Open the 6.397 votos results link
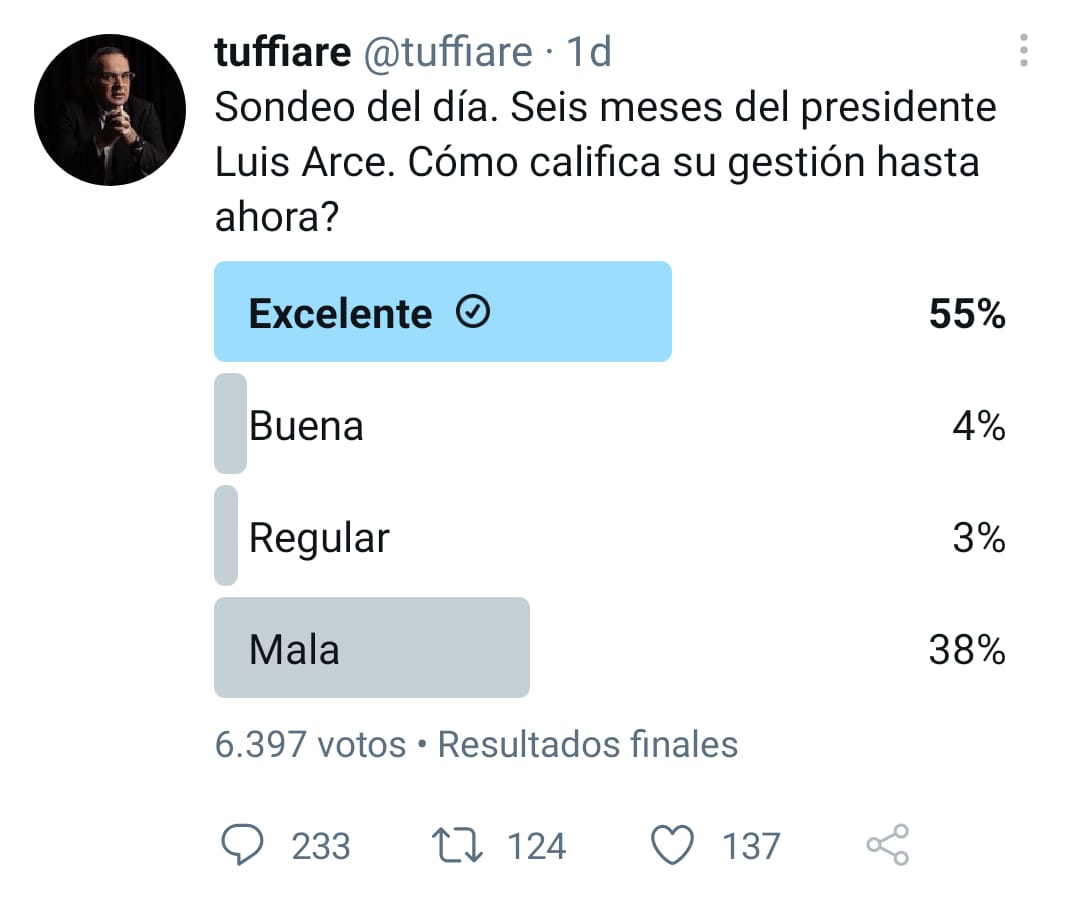Image resolution: width=1080 pixels, height=901 pixels. 309,744
